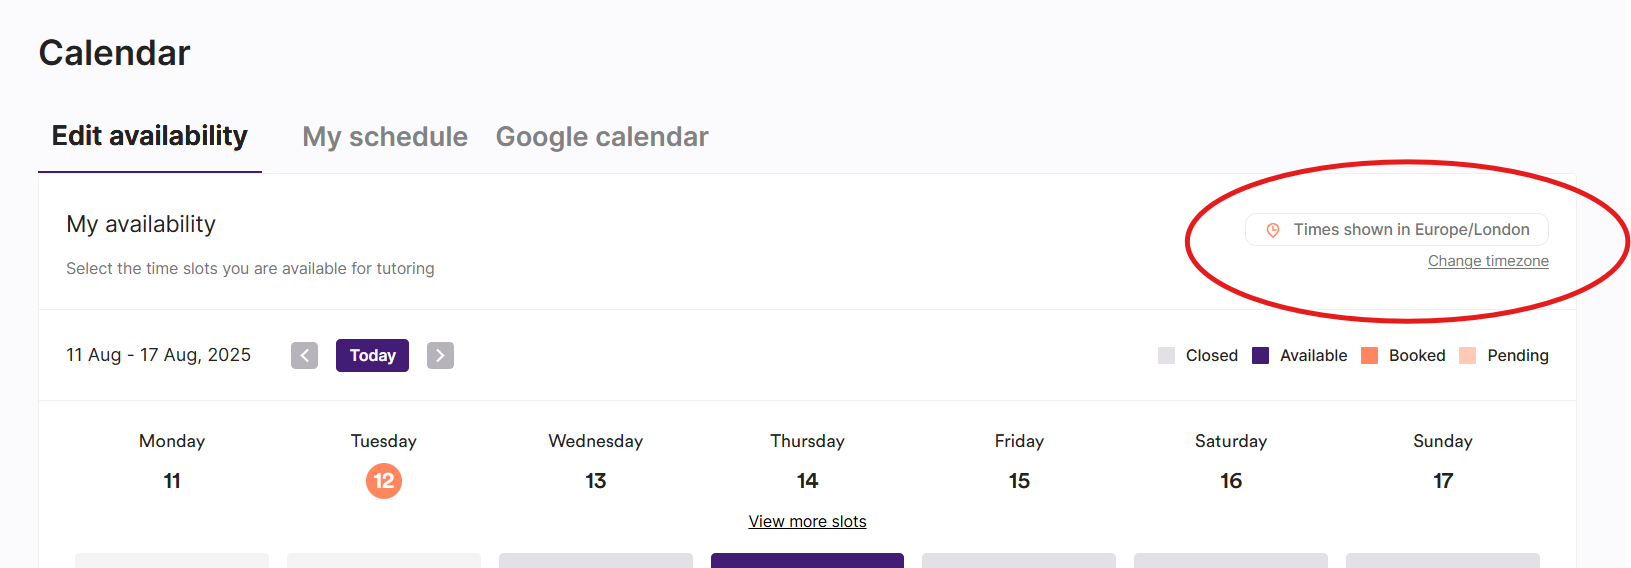Go to the previous week arrow
This screenshot has width=1631, height=568.
(x=304, y=355)
